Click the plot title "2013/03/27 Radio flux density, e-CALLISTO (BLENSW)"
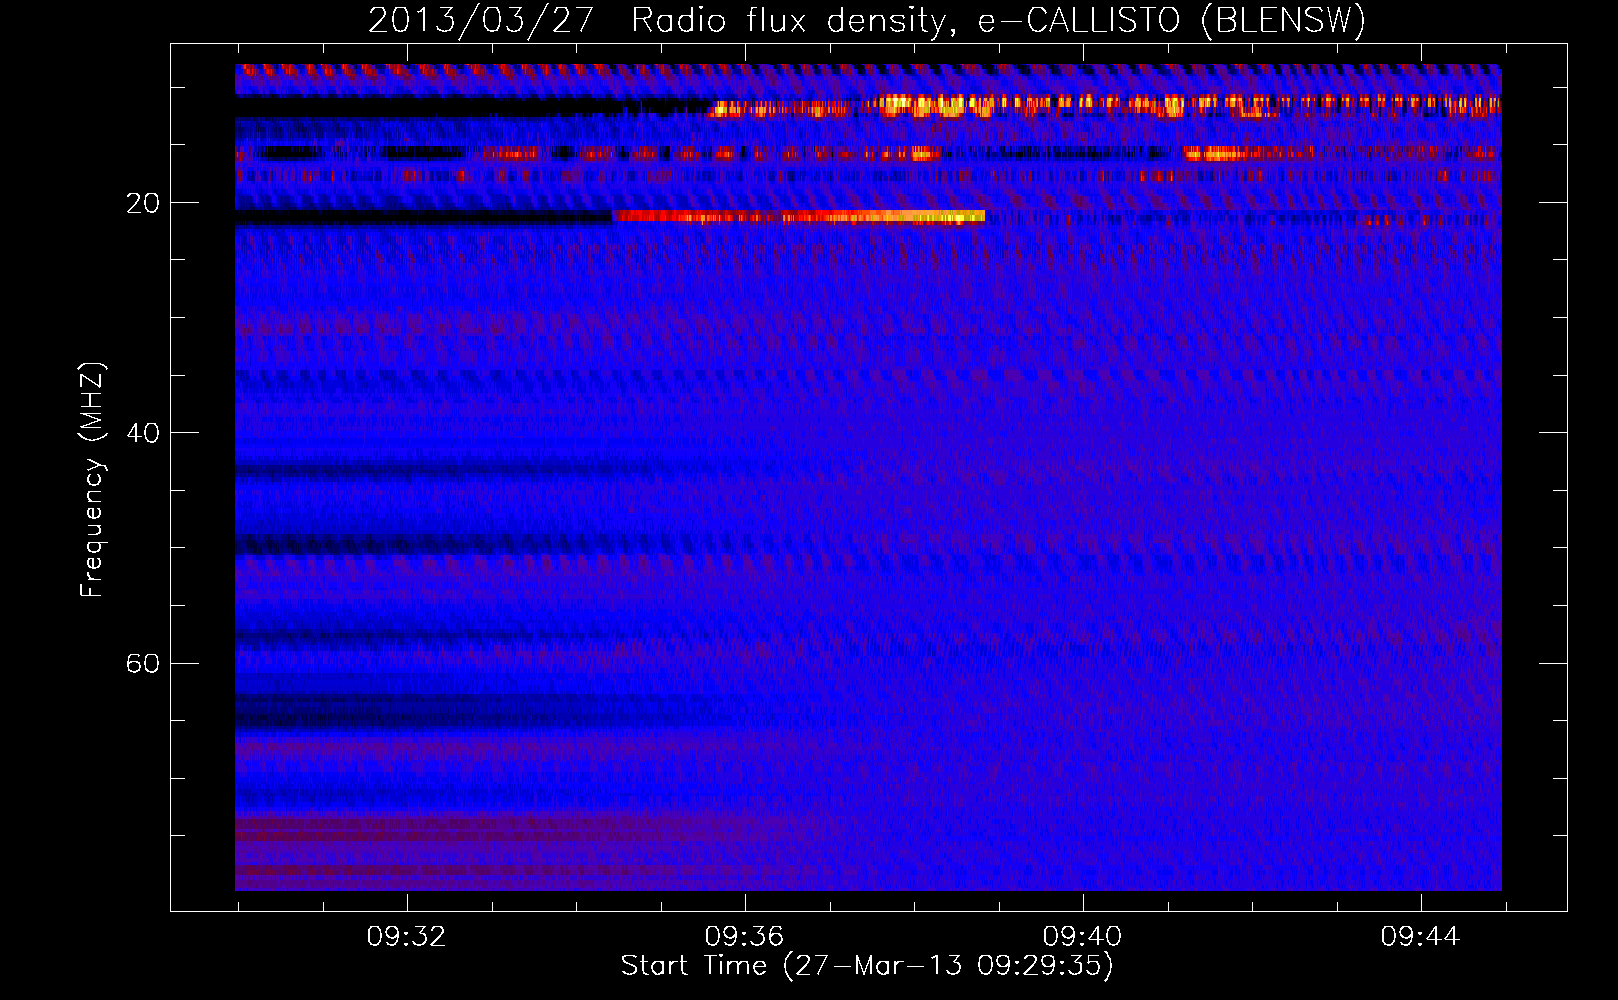The height and width of the screenshot is (1000, 1618). 867,20
